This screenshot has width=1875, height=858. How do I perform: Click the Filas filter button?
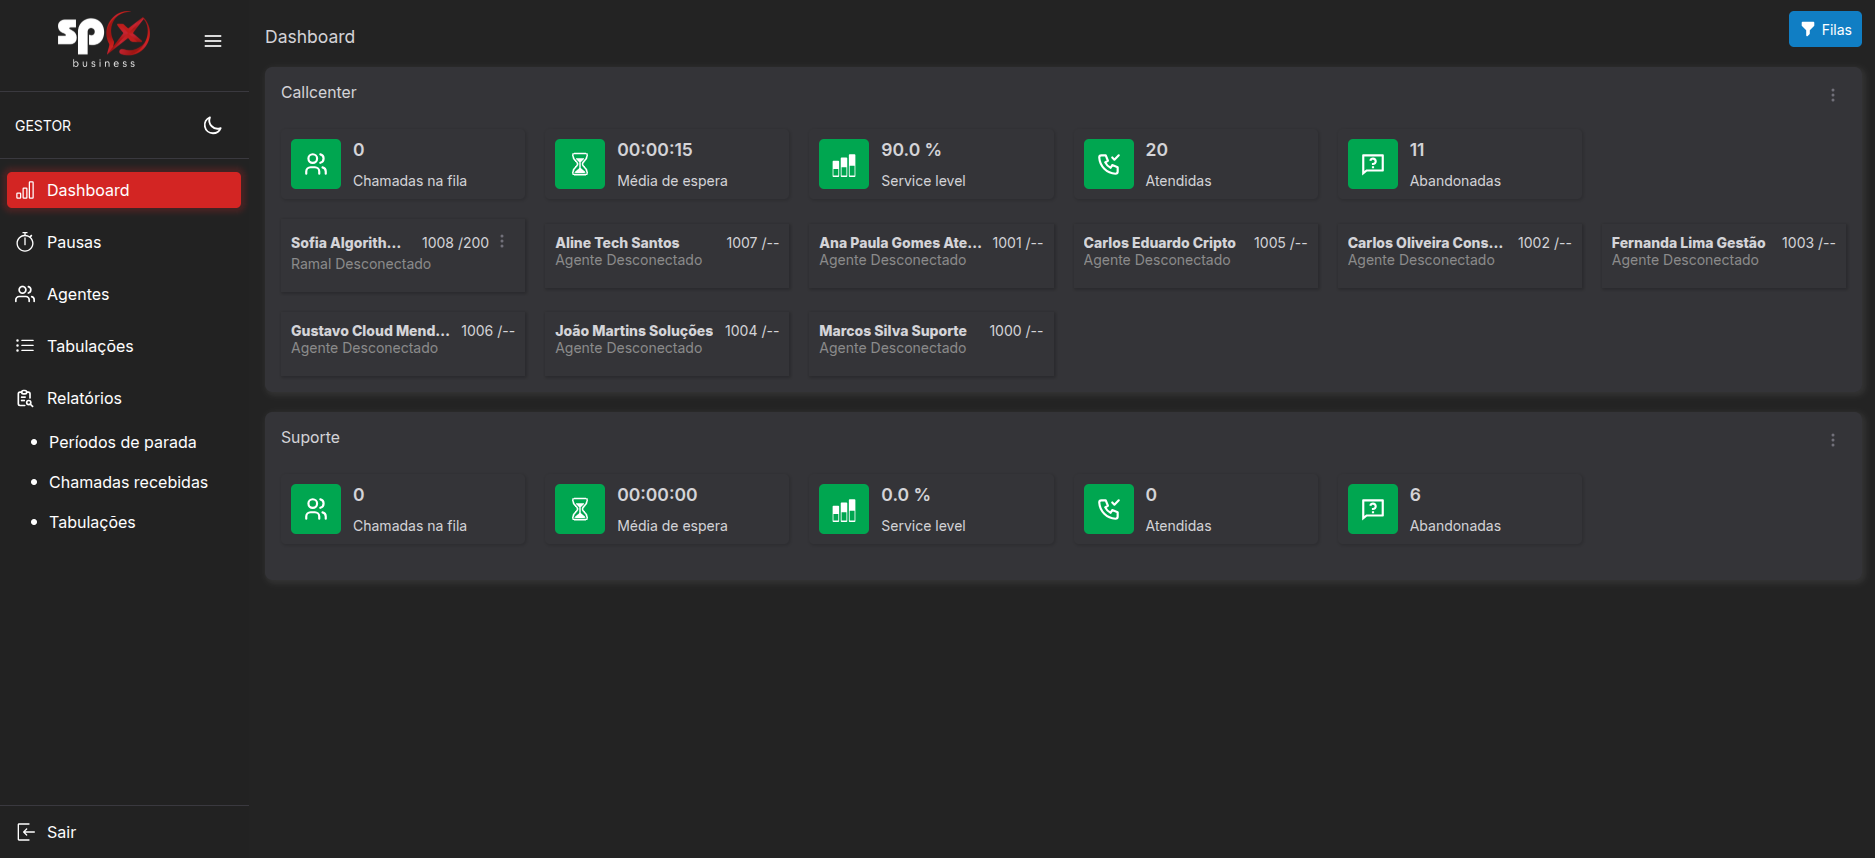(x=1825, y=30)
